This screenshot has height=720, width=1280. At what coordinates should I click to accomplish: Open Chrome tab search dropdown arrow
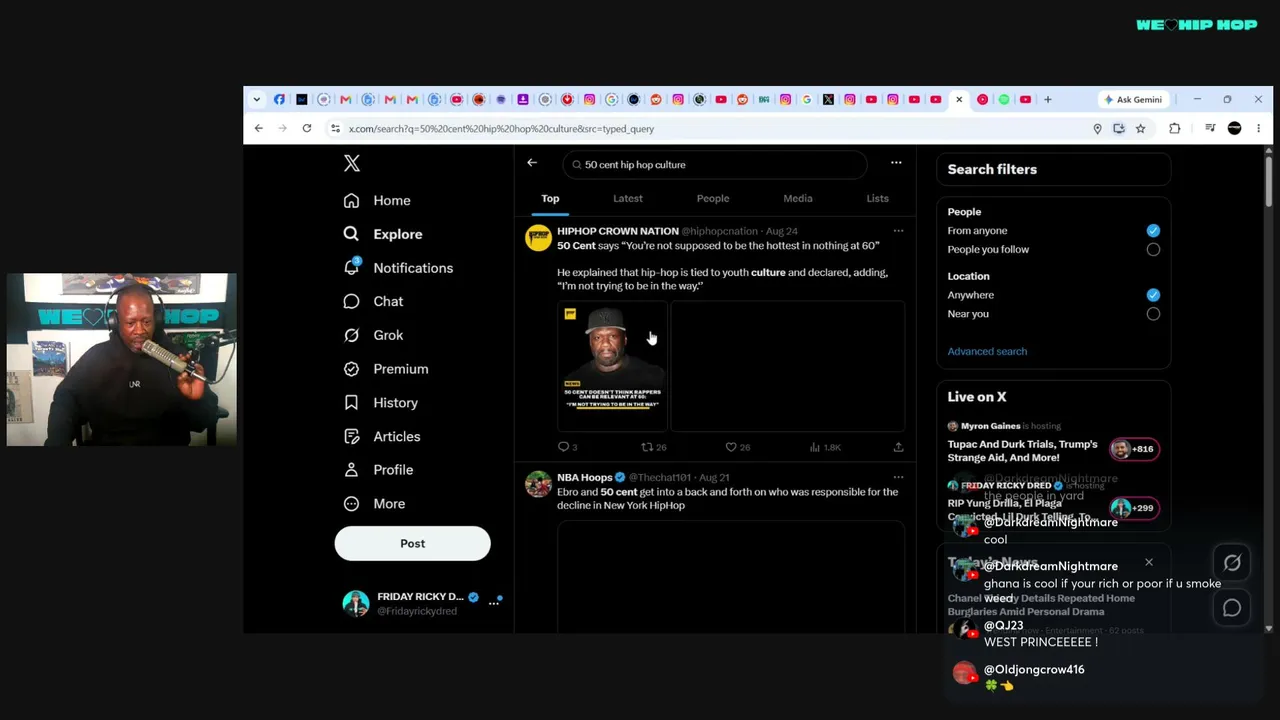point(257,99)
